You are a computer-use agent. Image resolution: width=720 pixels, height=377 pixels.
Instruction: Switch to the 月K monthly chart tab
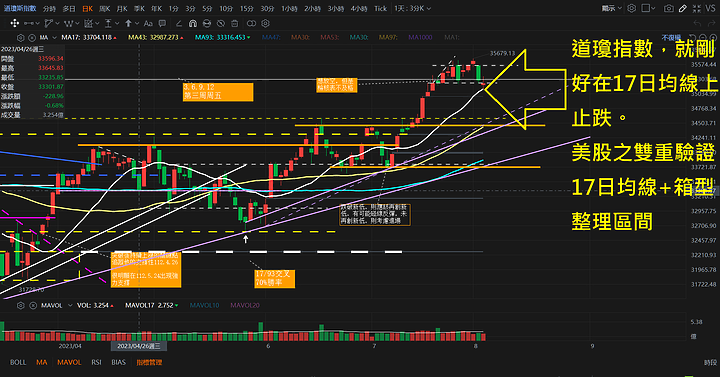122,9
